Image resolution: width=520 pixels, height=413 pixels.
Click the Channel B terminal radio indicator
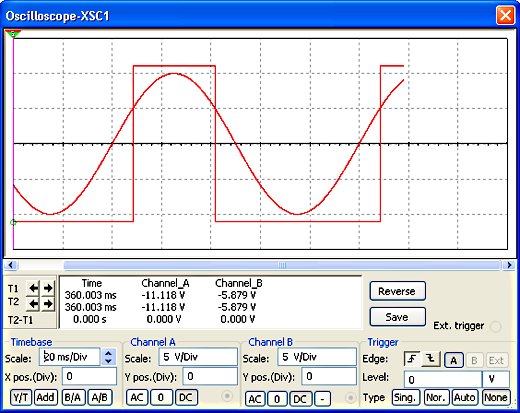click(x=351, y=398)
